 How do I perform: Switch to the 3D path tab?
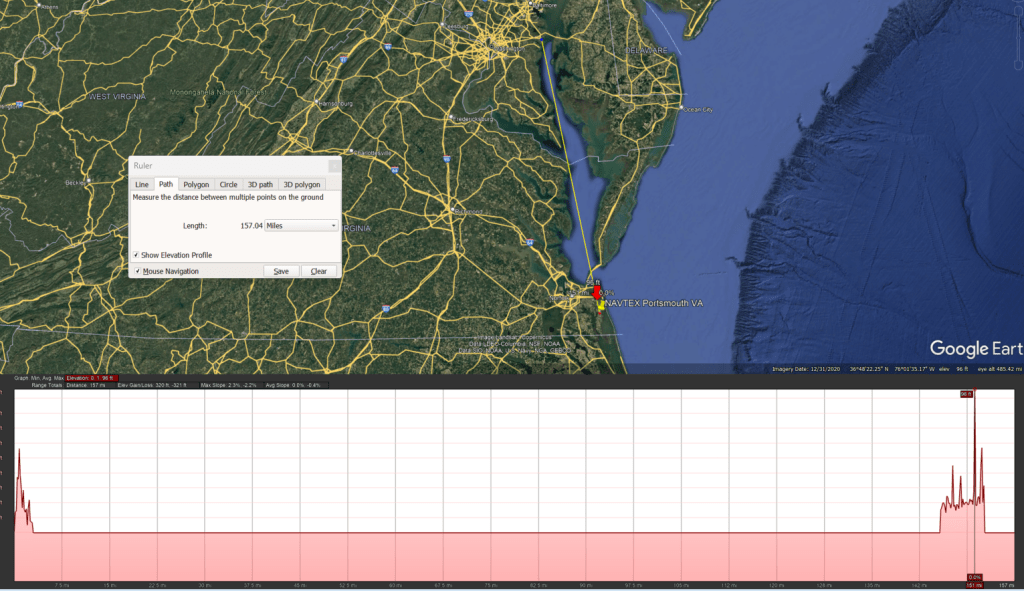click(260, 185)
